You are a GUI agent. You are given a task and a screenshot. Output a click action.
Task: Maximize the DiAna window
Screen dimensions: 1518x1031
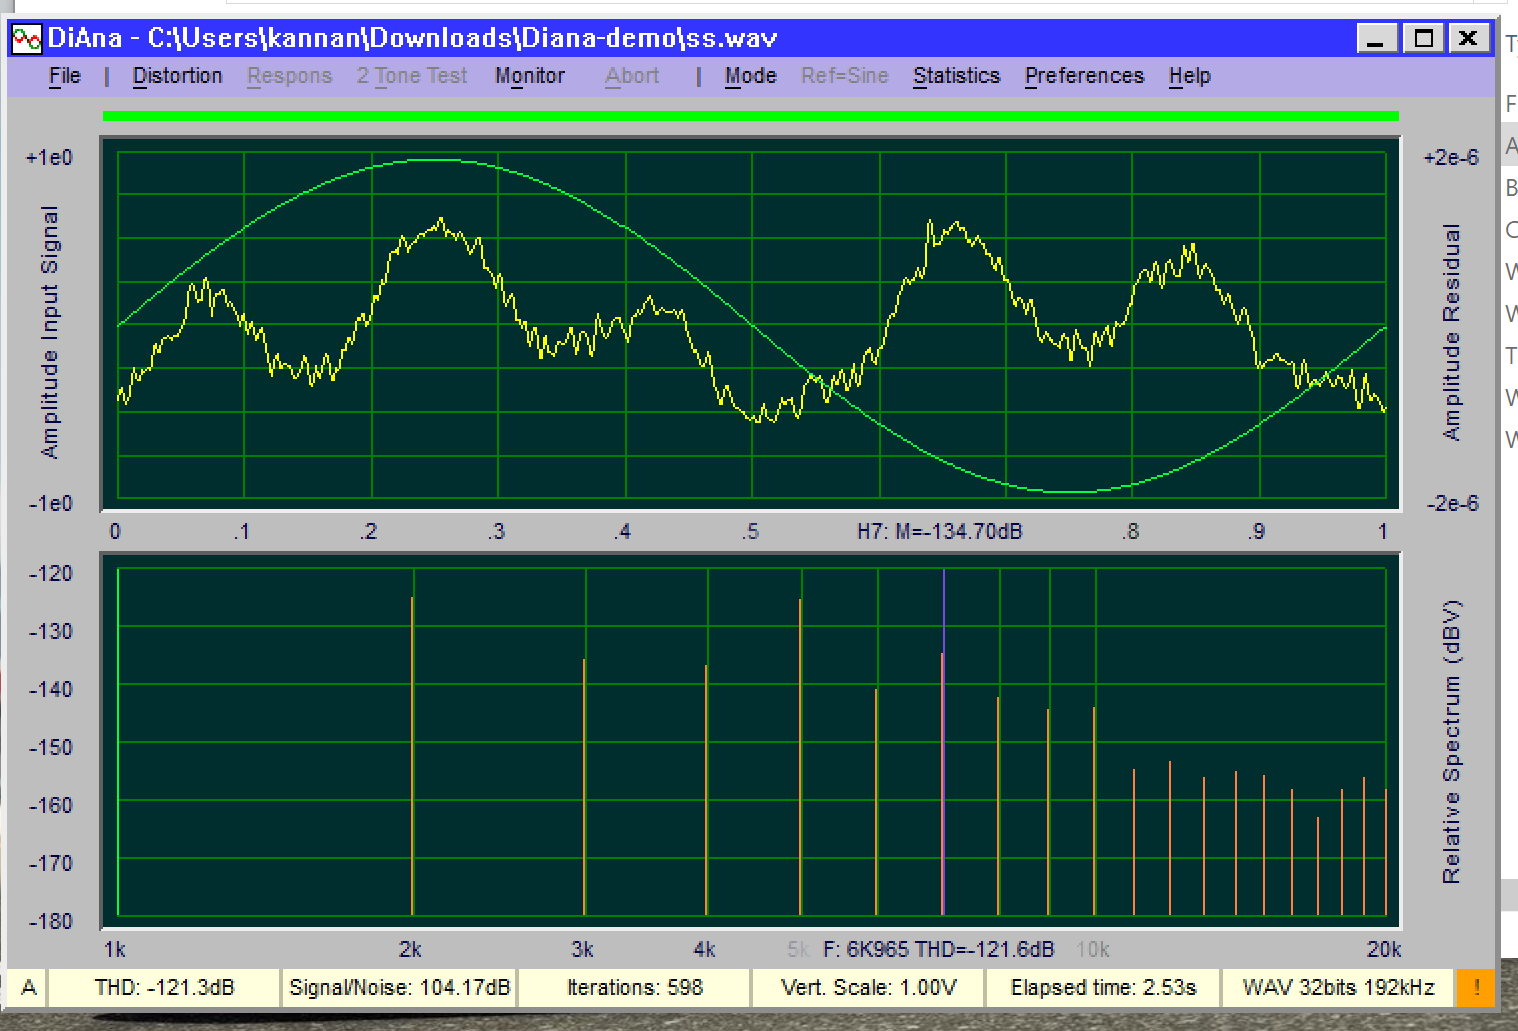point(1423,39)
